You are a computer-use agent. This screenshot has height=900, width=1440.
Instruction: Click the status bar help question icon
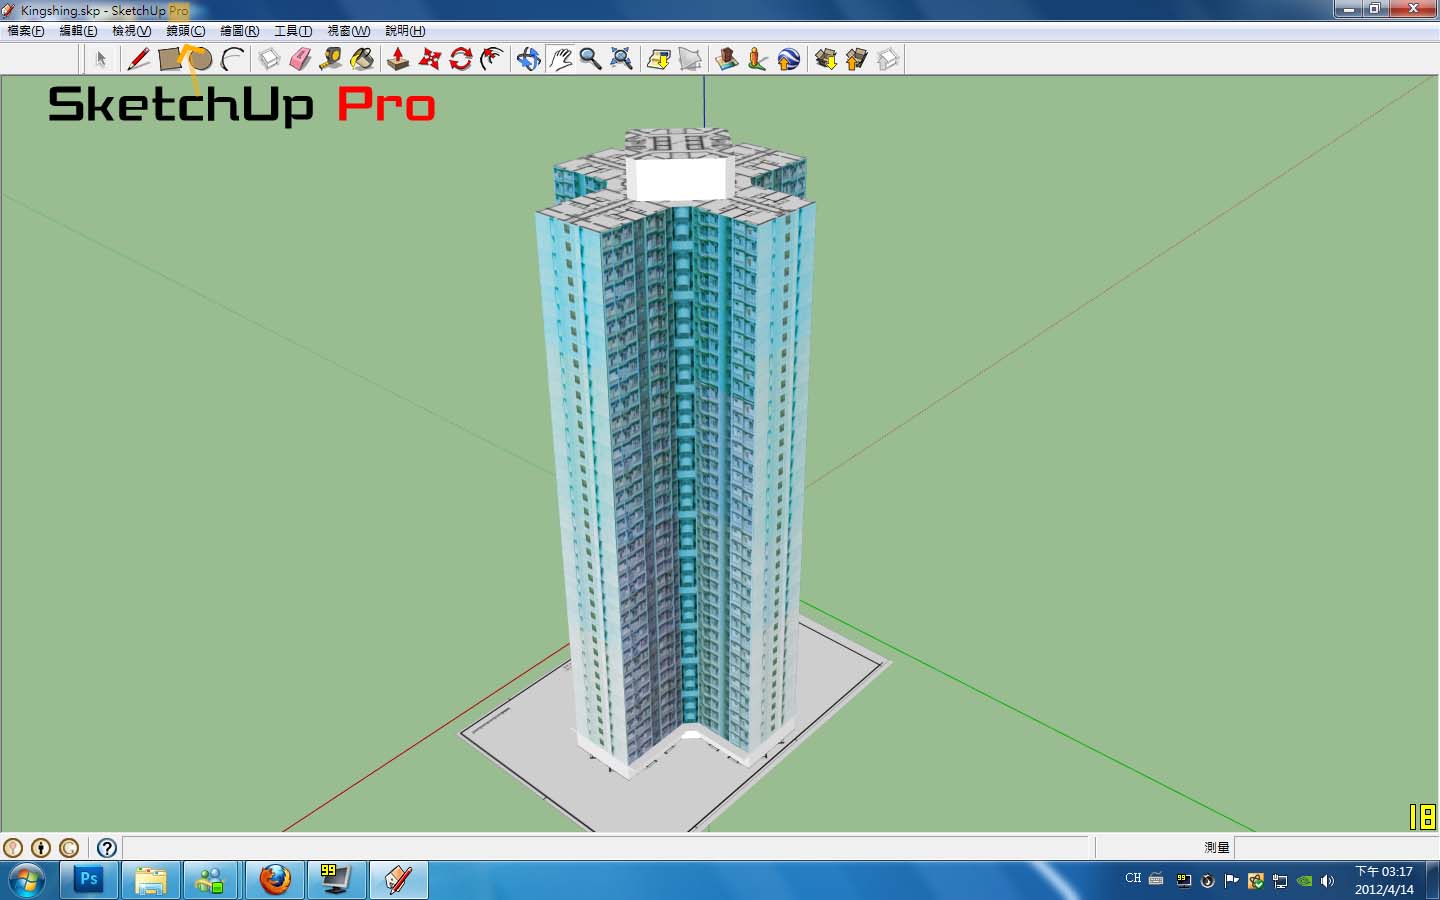click(x=107, y=848)
